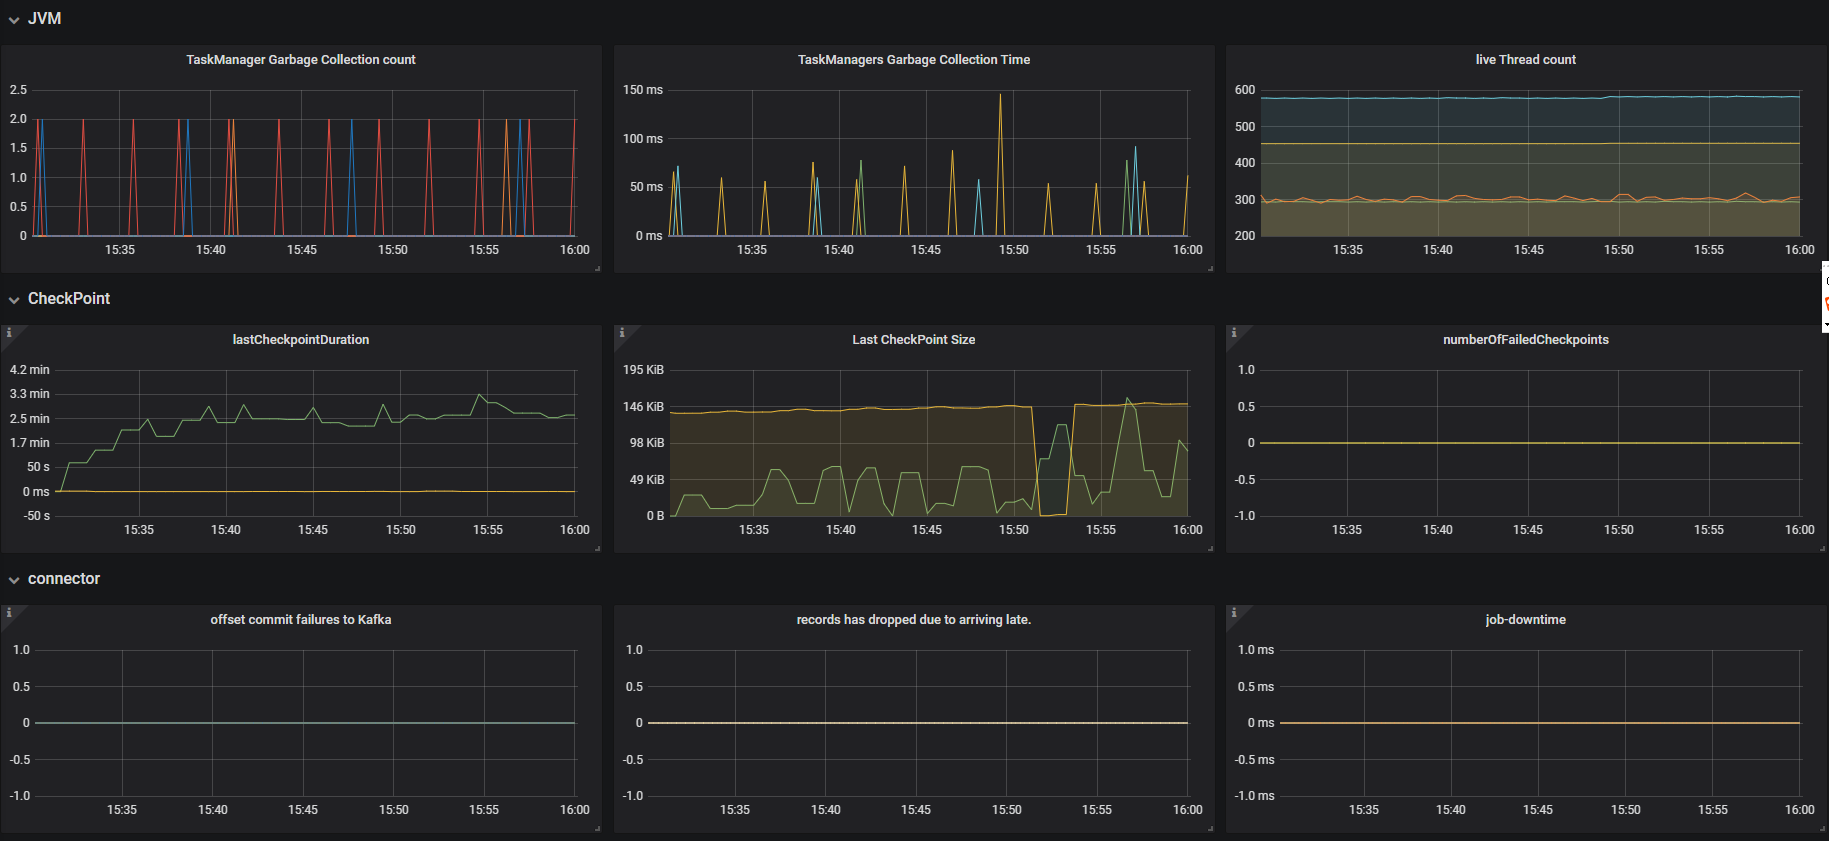The height and width of the screenshot is (841, 1829).
Task: Open live Thread count panel title menu
Action: (x=1525, y=60)
